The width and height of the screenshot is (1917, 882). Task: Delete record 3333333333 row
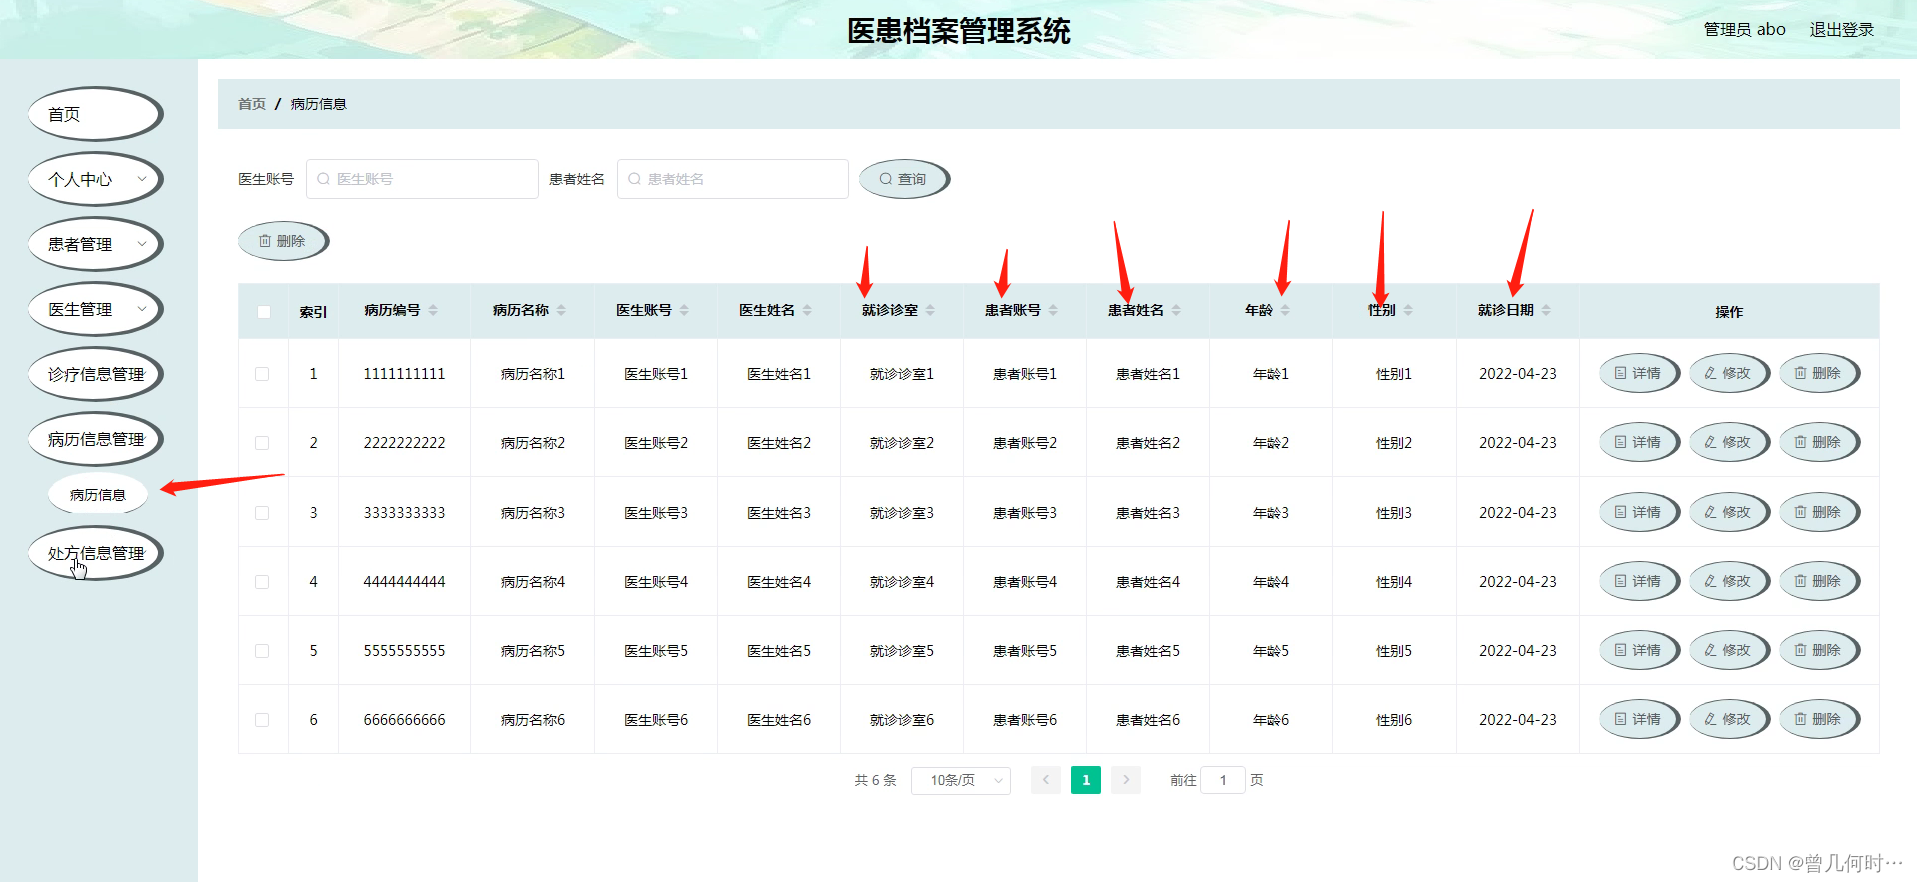click(1819, 512)
